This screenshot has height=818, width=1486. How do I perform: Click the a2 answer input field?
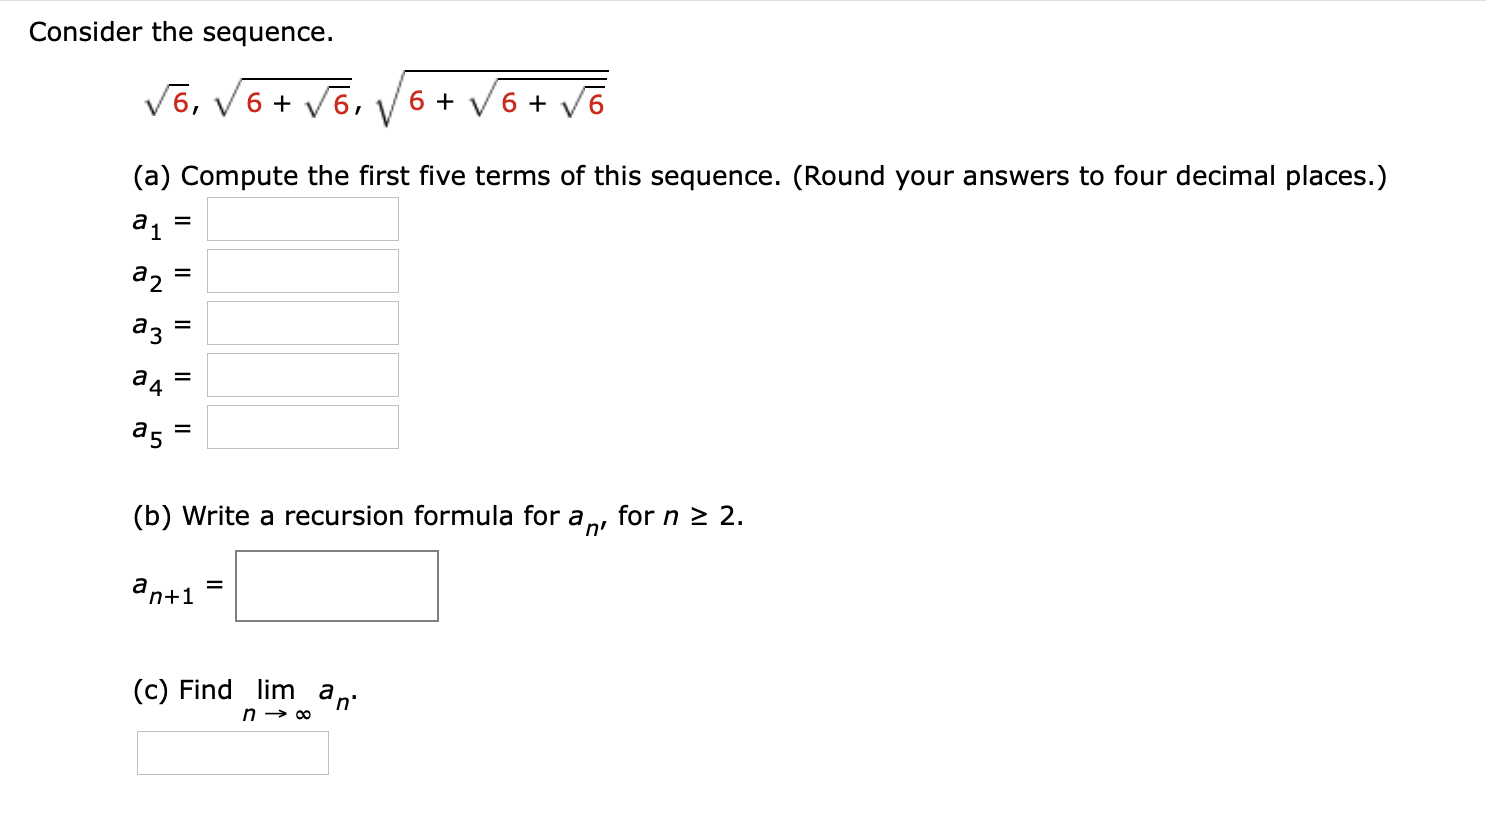point(301,270)
